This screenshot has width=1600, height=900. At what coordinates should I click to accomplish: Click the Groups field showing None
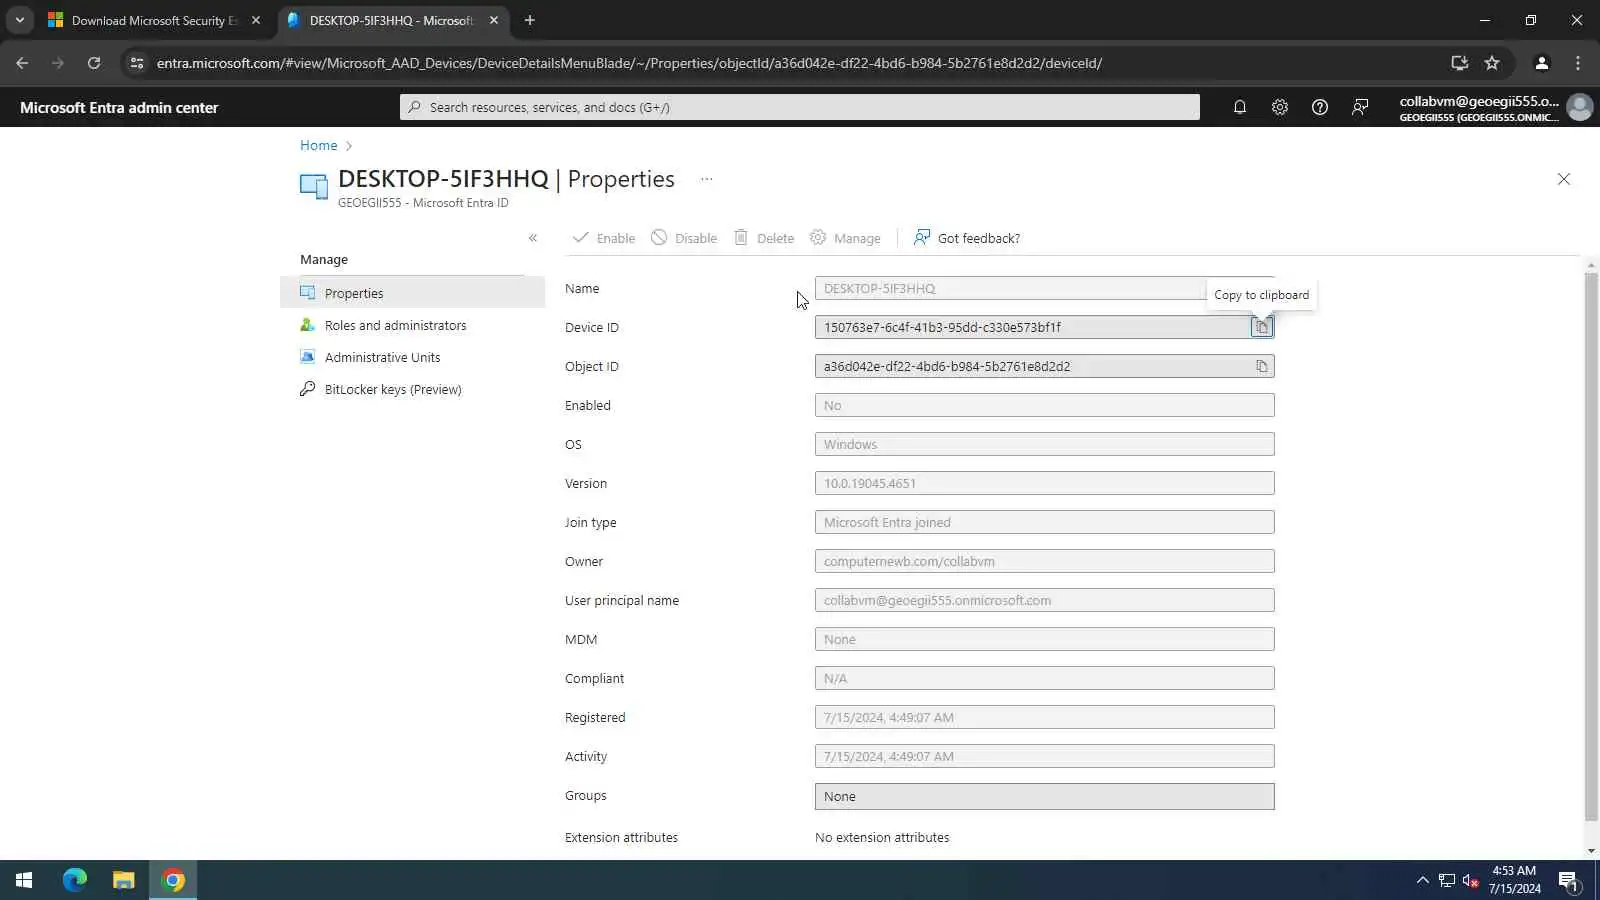pyautogui.click(x=1045, y=796)
